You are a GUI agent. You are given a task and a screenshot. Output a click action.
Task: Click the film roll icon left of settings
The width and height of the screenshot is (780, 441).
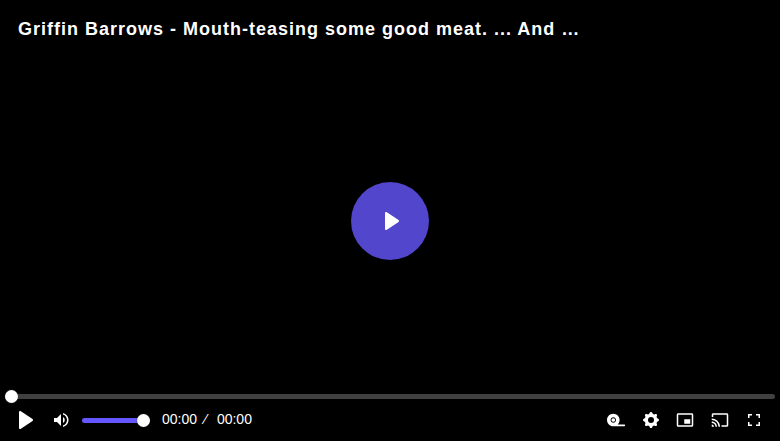pyautogui.click(x=615, y=420)
